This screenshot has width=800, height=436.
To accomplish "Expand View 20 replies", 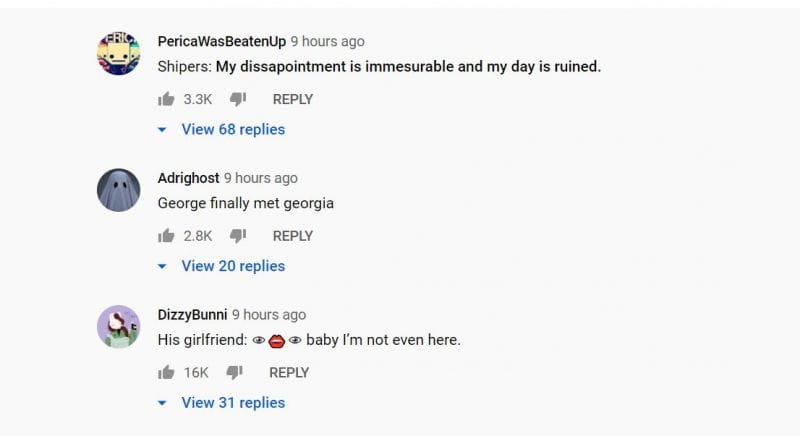I will tap(232, 266).
